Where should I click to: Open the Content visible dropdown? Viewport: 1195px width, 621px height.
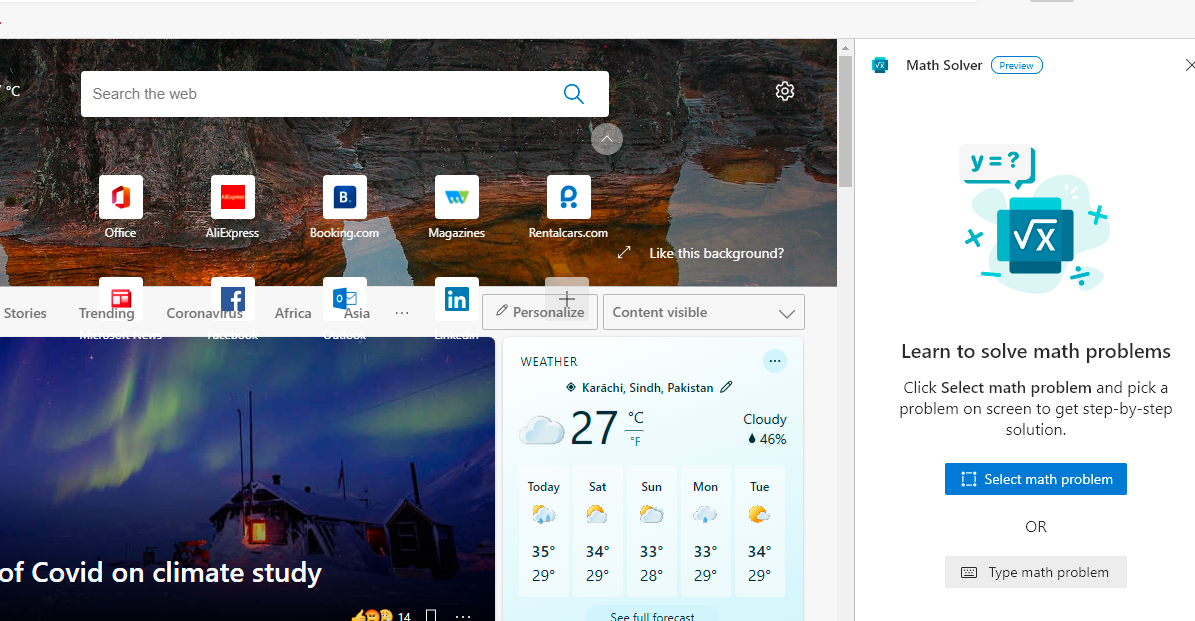pos(703,311)
